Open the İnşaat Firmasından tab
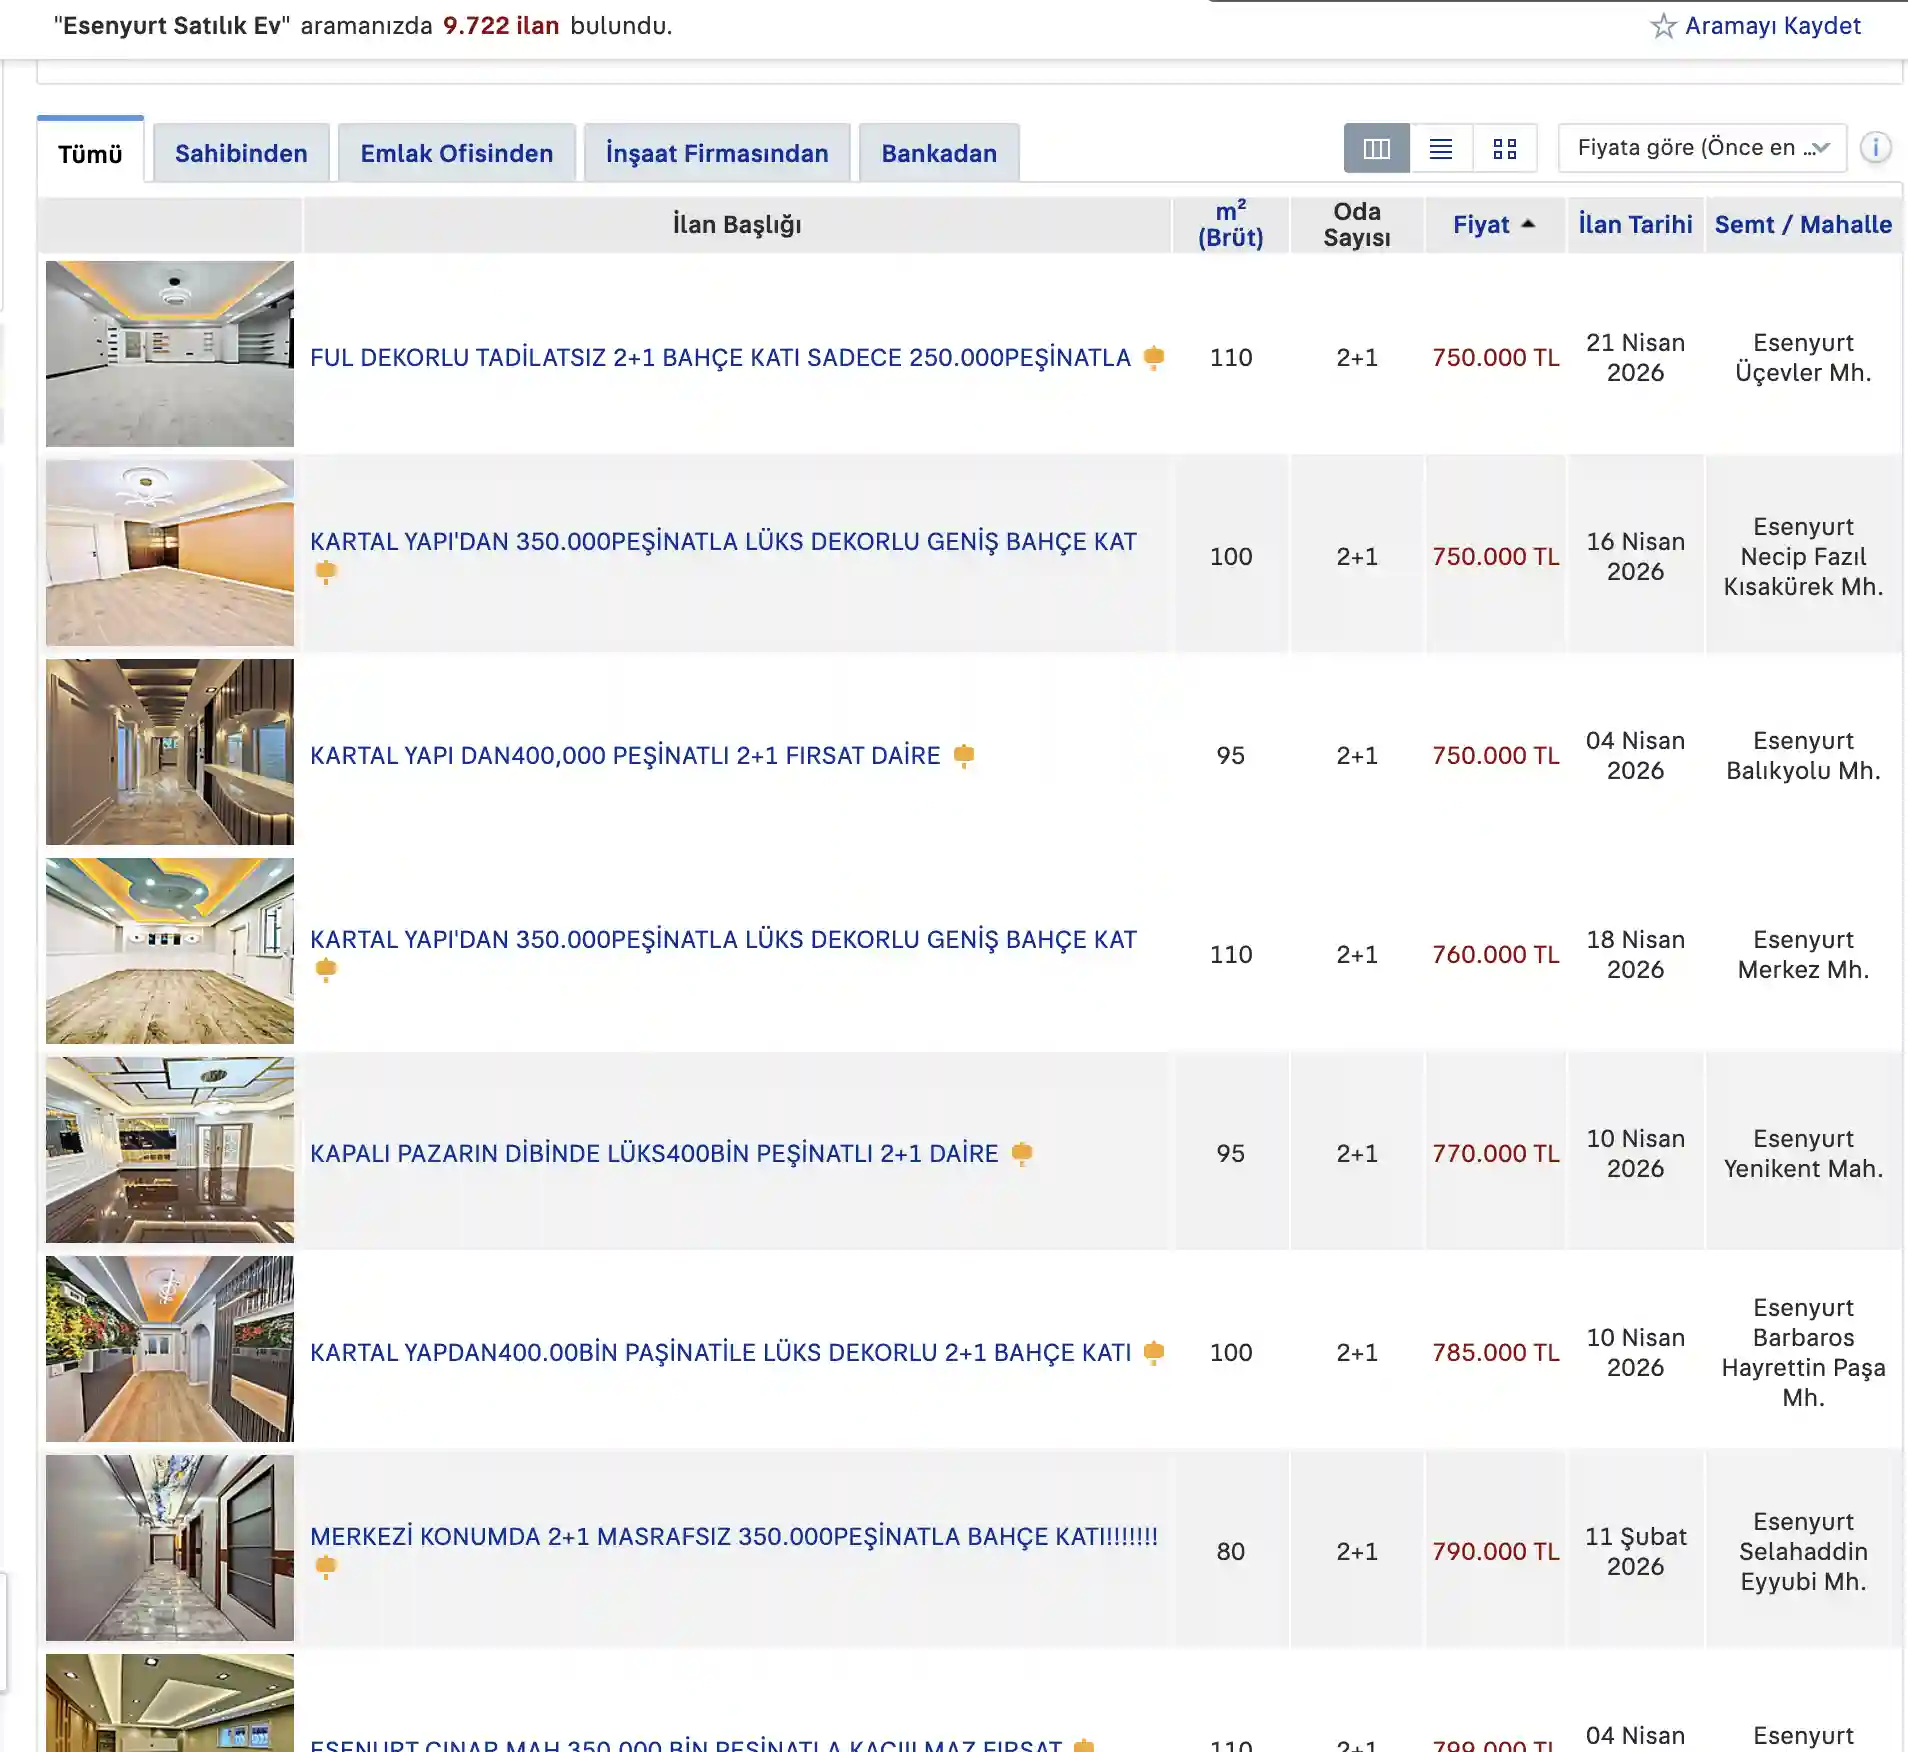This screenshot has width=1908, height=1752. (x=717, y=154)
